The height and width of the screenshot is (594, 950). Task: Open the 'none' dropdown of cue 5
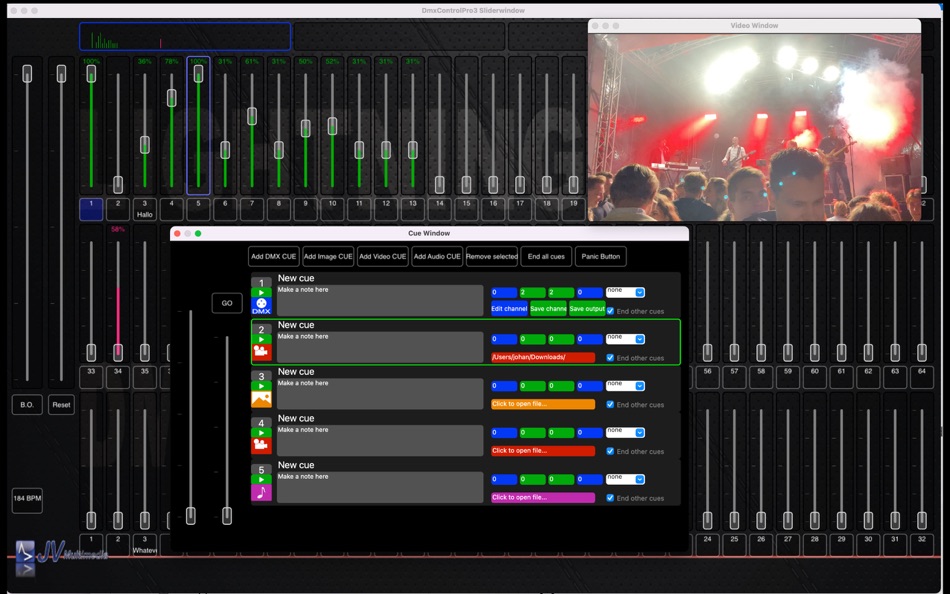pos(625,479)
